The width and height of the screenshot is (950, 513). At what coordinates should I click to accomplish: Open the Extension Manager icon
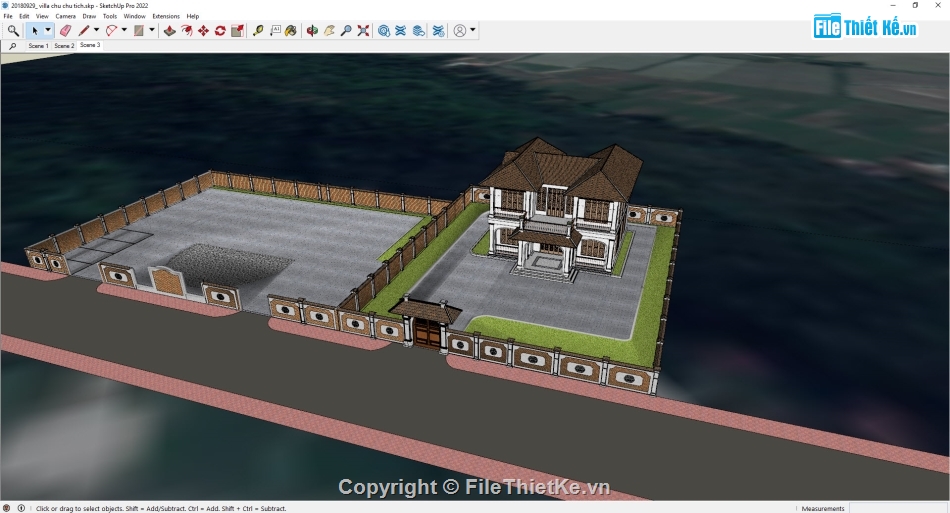(x=438, y=30)
